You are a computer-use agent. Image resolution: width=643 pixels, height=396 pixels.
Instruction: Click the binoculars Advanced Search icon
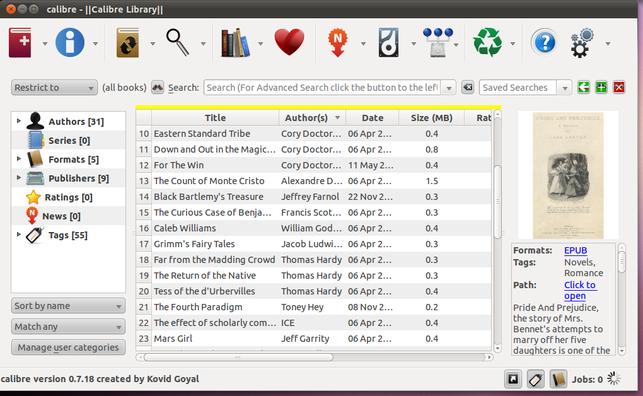[x=157, y=87]
